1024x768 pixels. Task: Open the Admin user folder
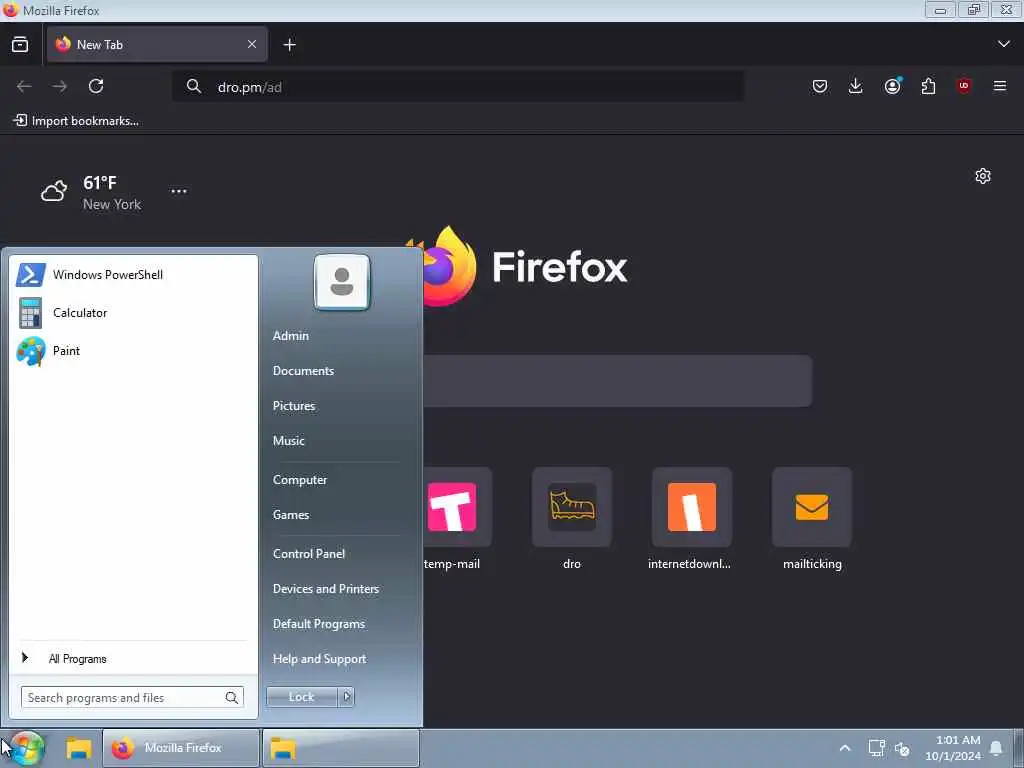(291, 336)
